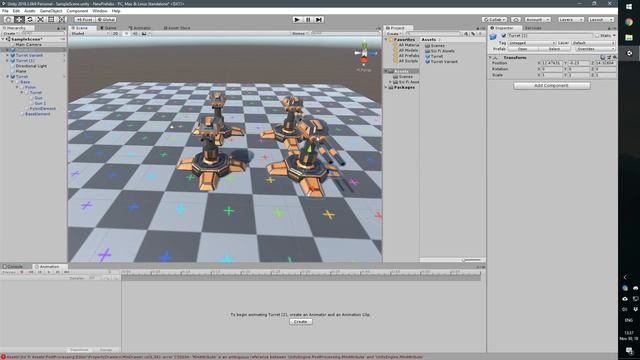This screenshot has width=640, height=360.
Task: Toggle scene lighting in the Scene toolbar
Action: click(126, 33)
